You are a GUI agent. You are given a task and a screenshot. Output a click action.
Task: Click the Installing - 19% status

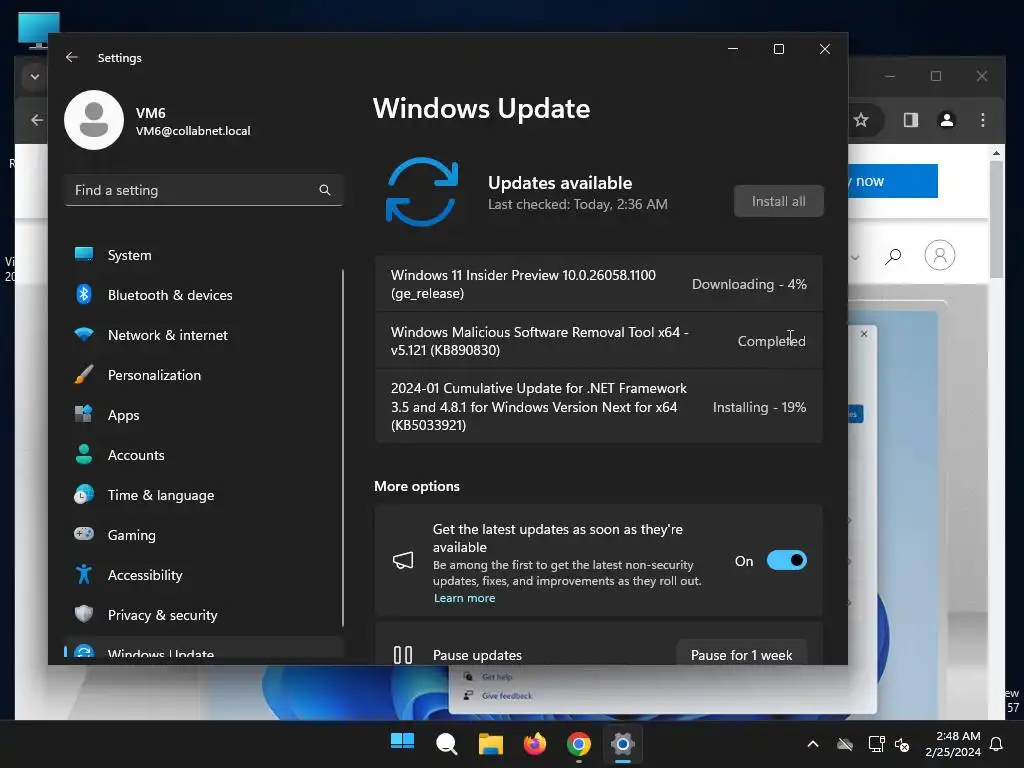point(760,407)
